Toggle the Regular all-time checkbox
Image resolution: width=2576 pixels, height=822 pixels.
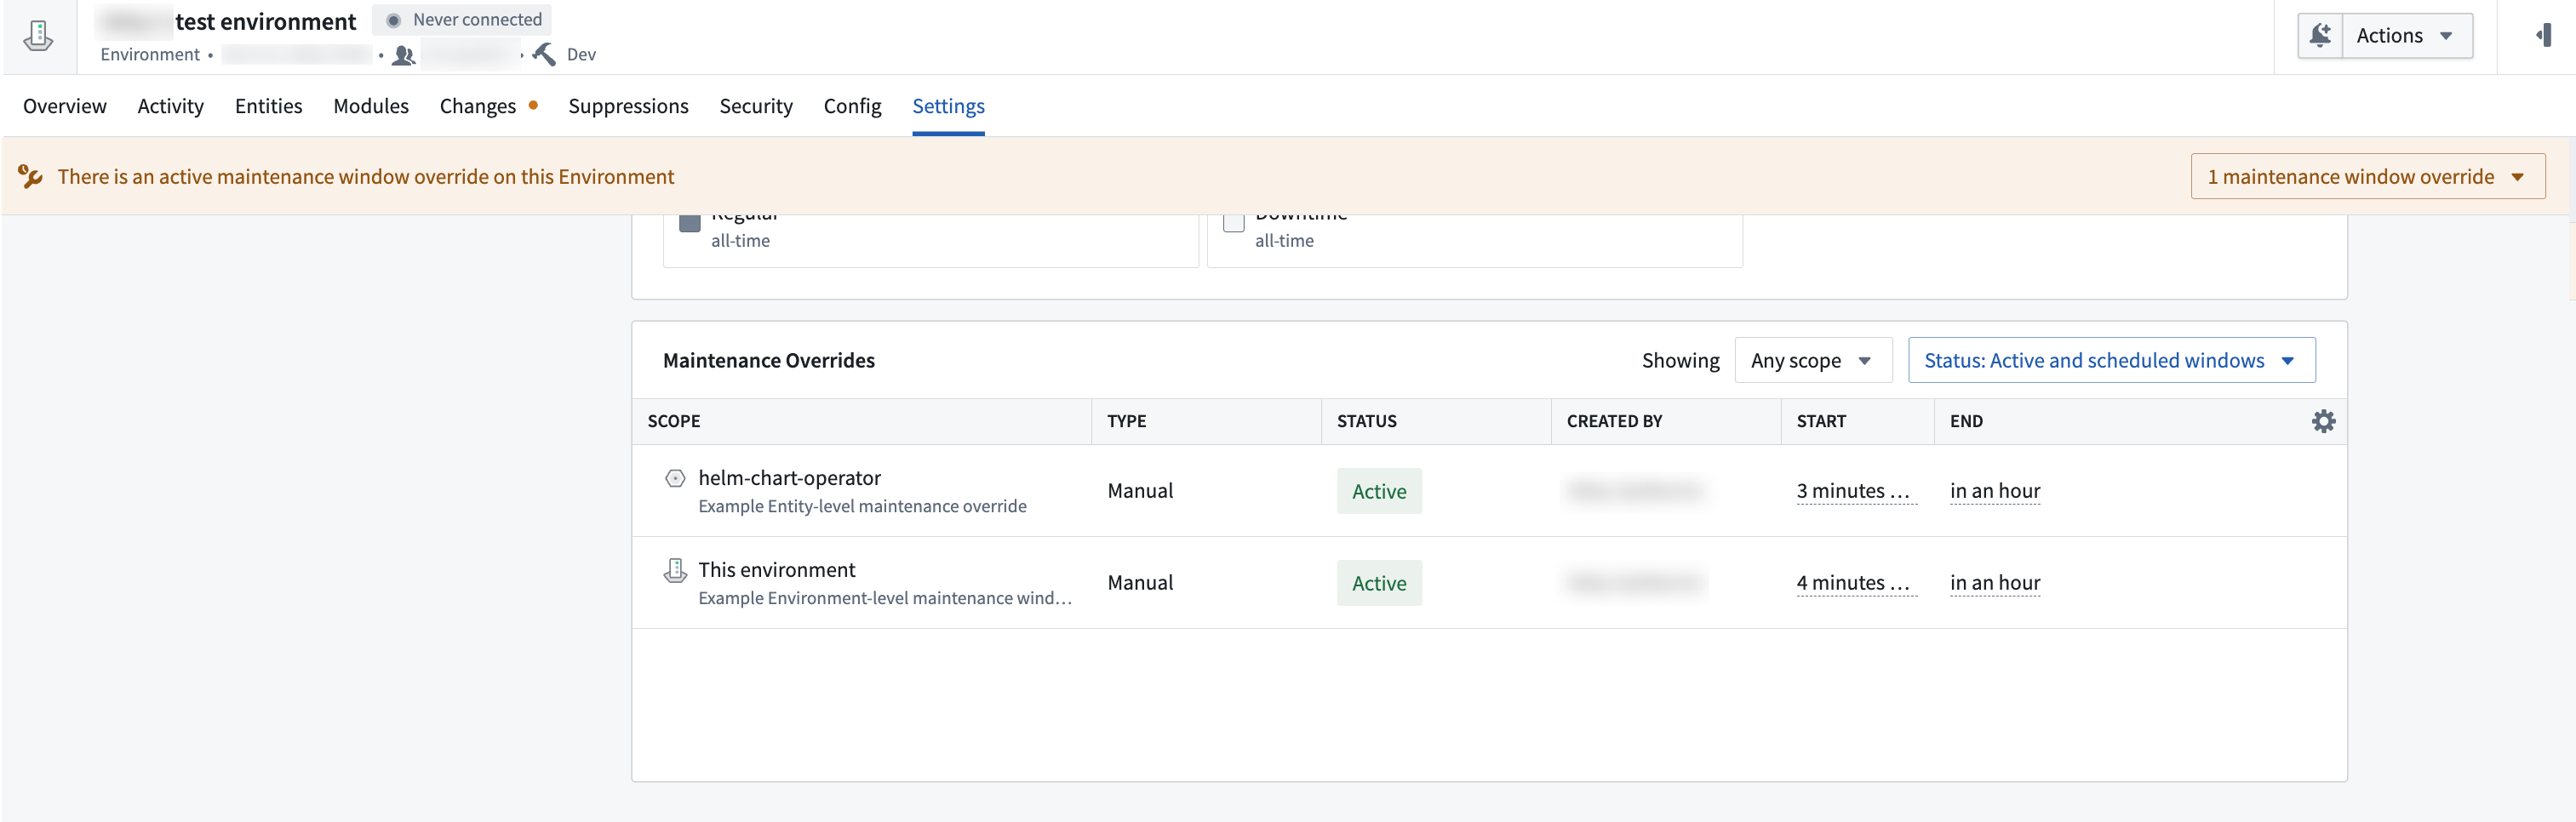tap(690, 222)
